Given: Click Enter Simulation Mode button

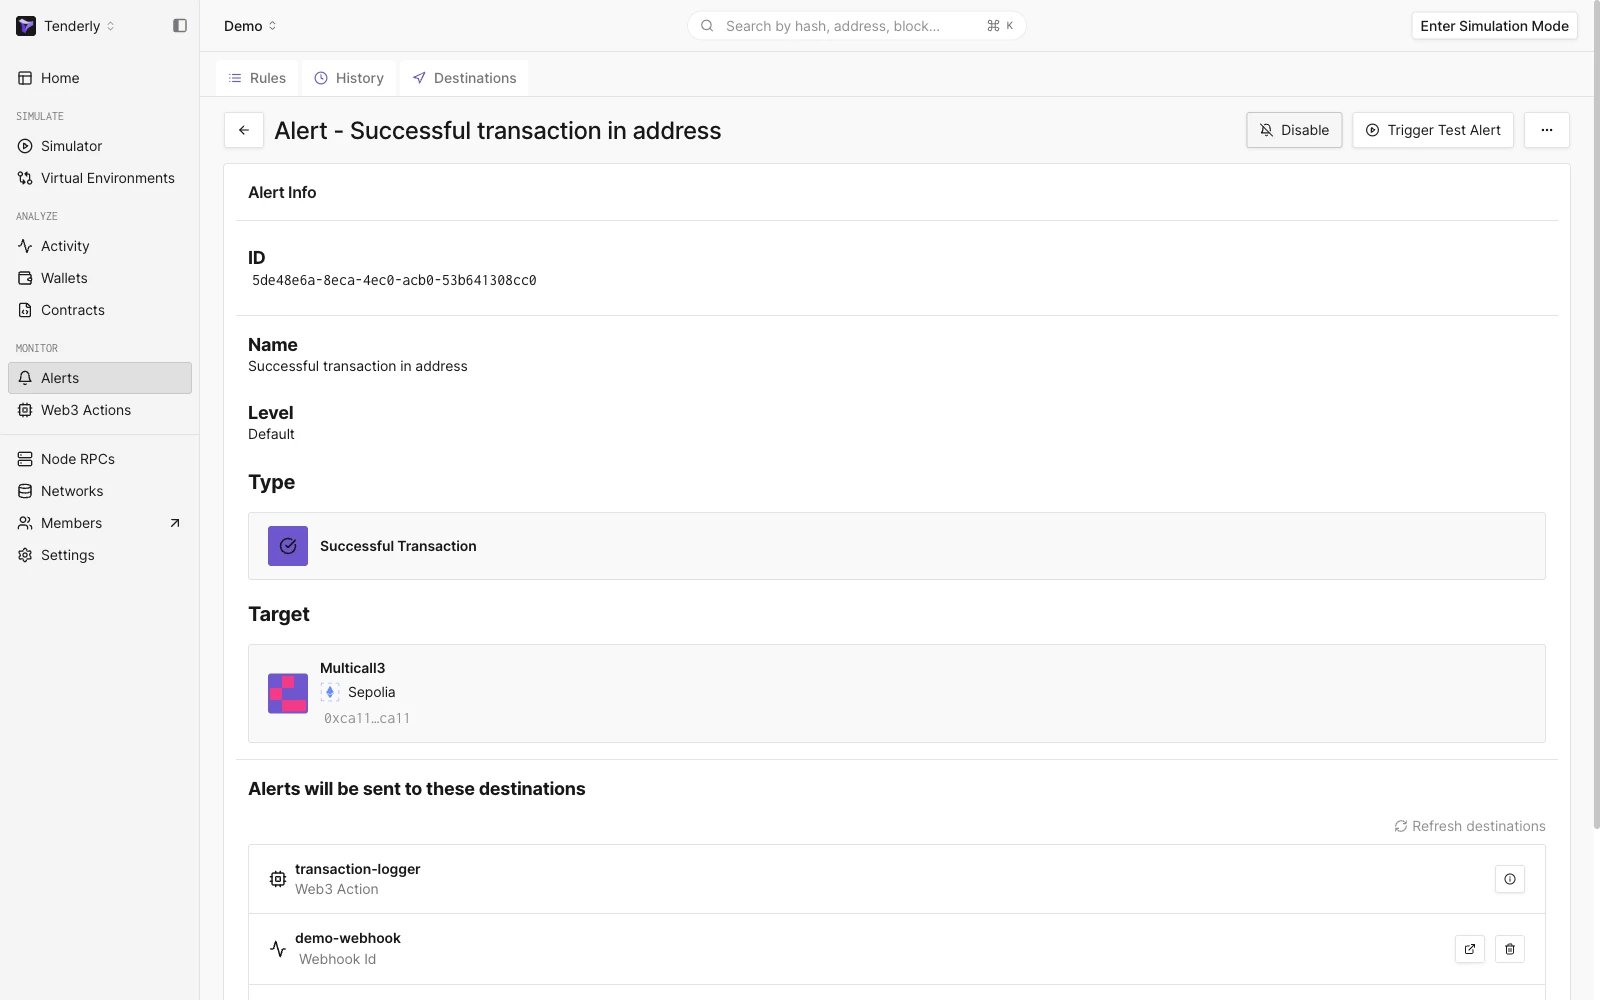Looking at the screenshot, I should (x=1494, y=26).
